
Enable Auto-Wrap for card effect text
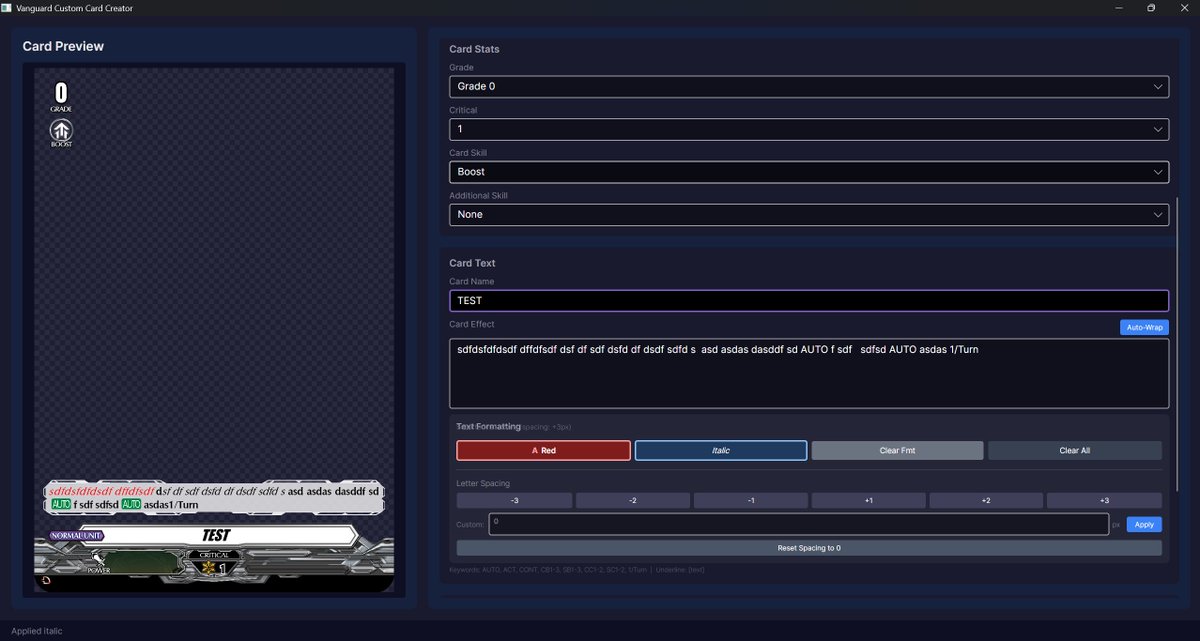1144,327
